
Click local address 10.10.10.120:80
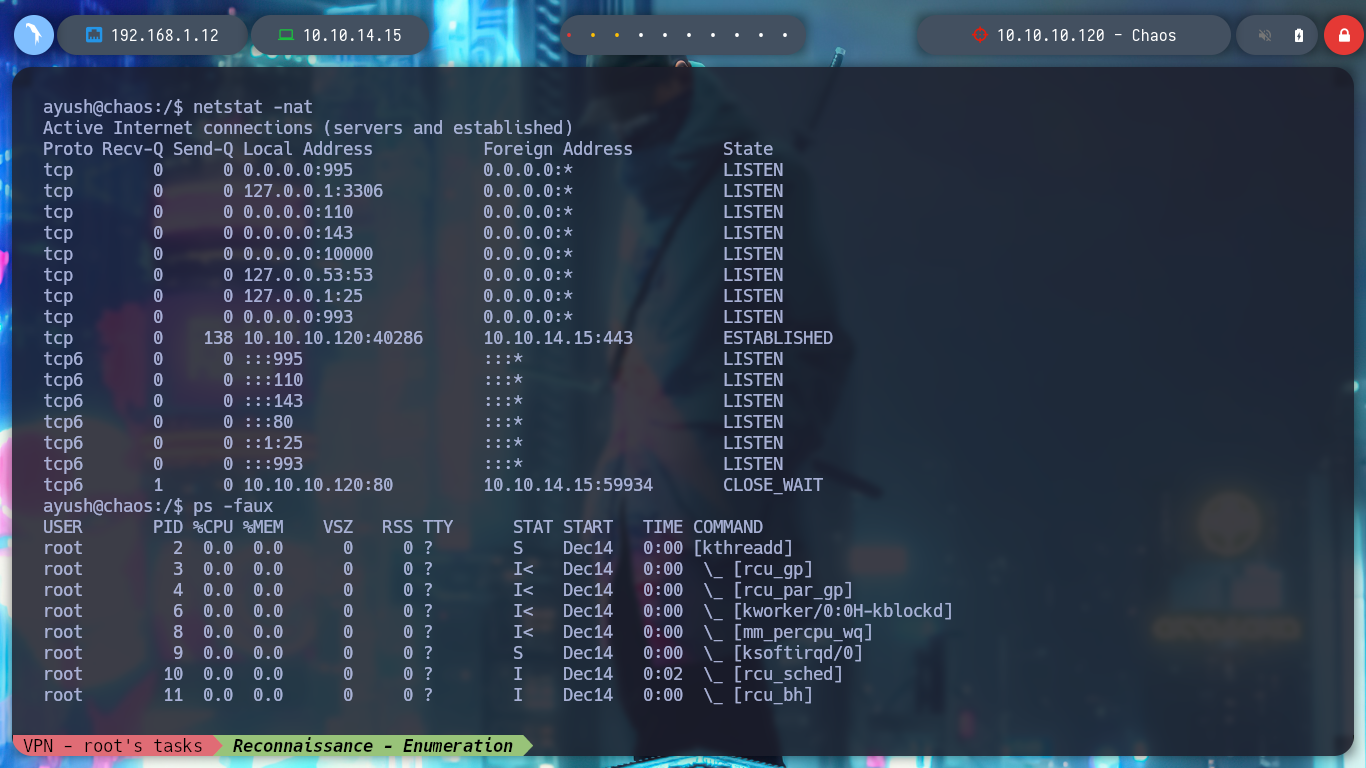click(318, 485)
